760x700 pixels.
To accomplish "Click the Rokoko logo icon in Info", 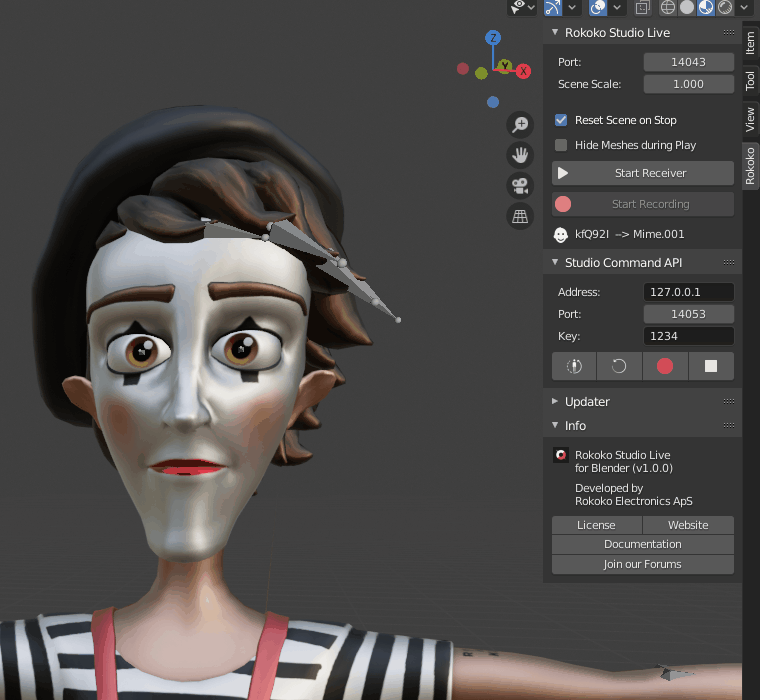I will click(561, 455).
